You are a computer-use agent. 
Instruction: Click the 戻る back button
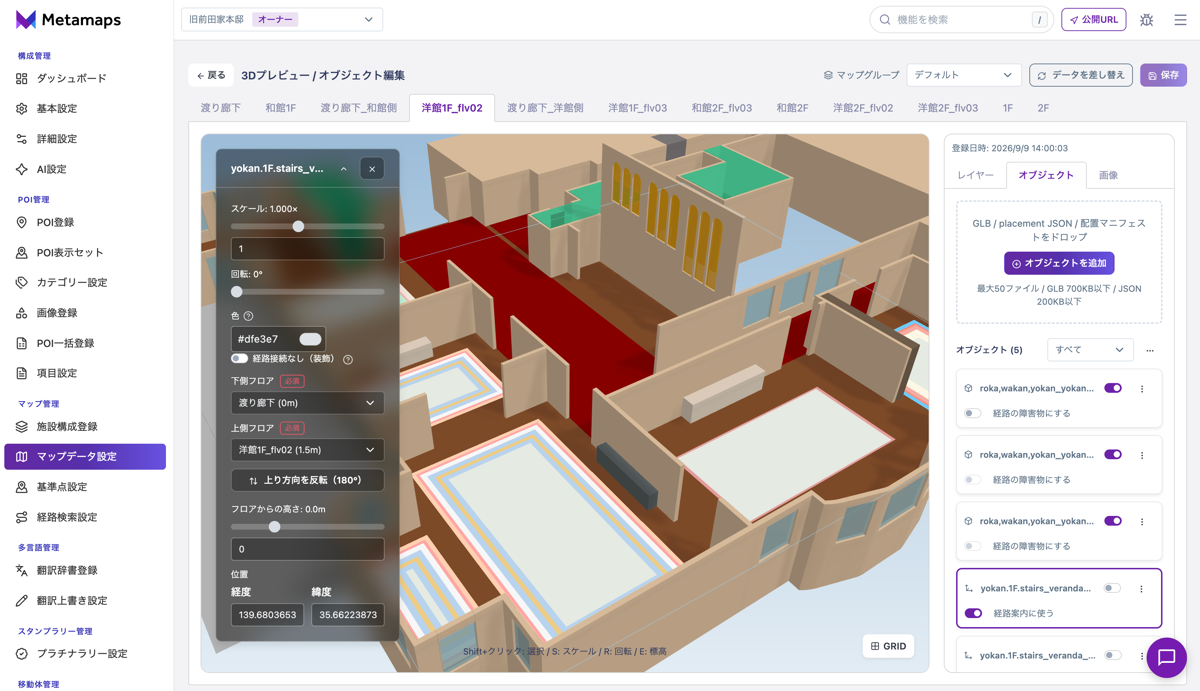click(x=211, y=75)
